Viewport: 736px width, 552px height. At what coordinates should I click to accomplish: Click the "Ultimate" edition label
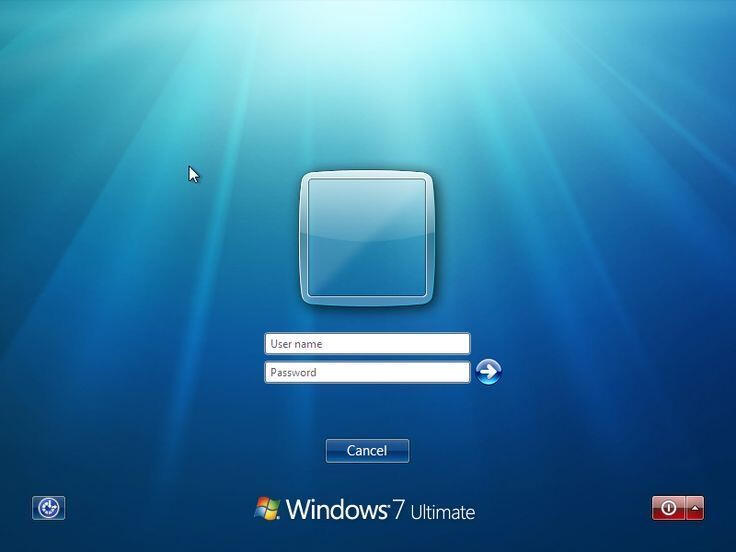[x=442, y=512]
